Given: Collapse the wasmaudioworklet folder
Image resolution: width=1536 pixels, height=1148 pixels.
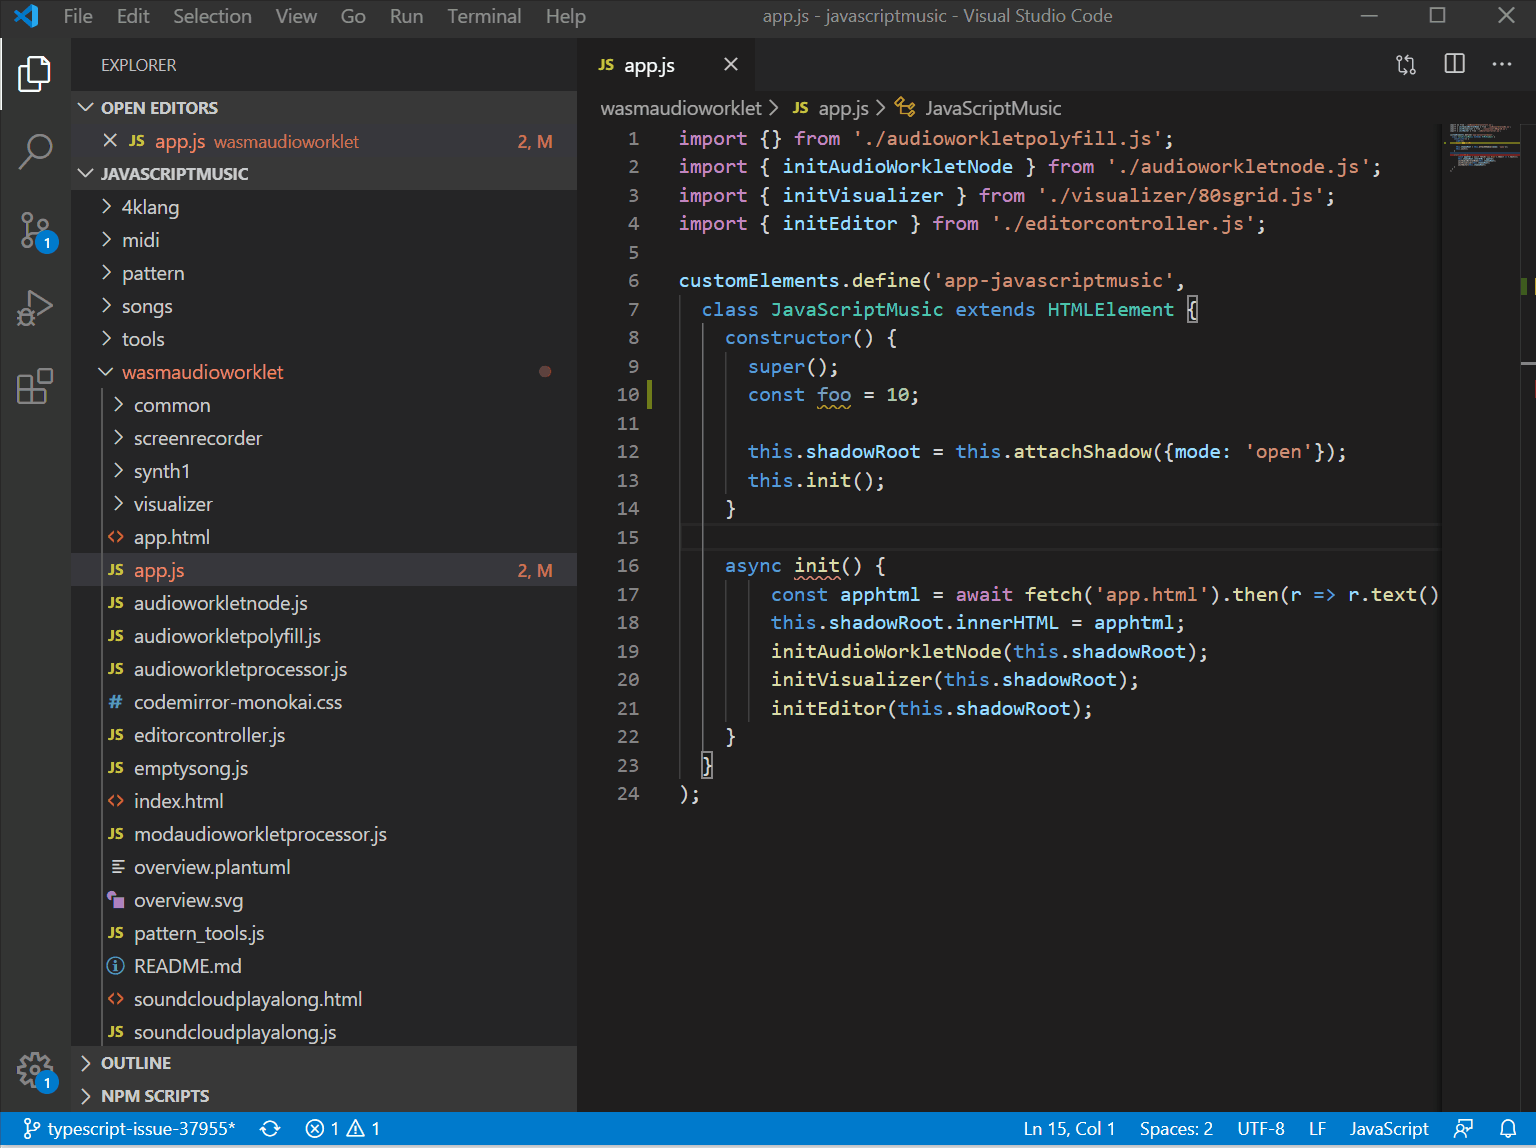Looking at the screenshot, I should click(324, 372).
